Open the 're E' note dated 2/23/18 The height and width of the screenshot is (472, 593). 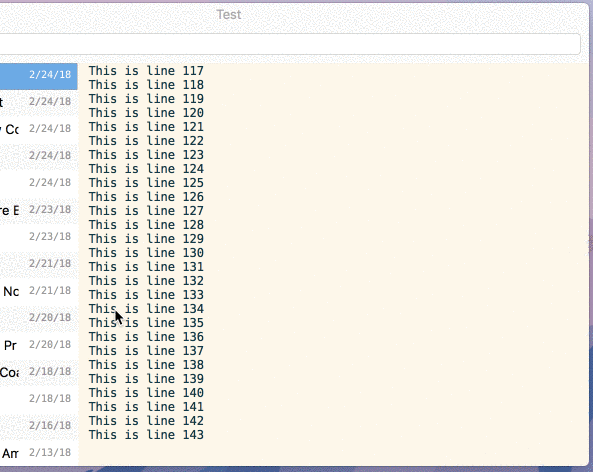pos(39,210)
